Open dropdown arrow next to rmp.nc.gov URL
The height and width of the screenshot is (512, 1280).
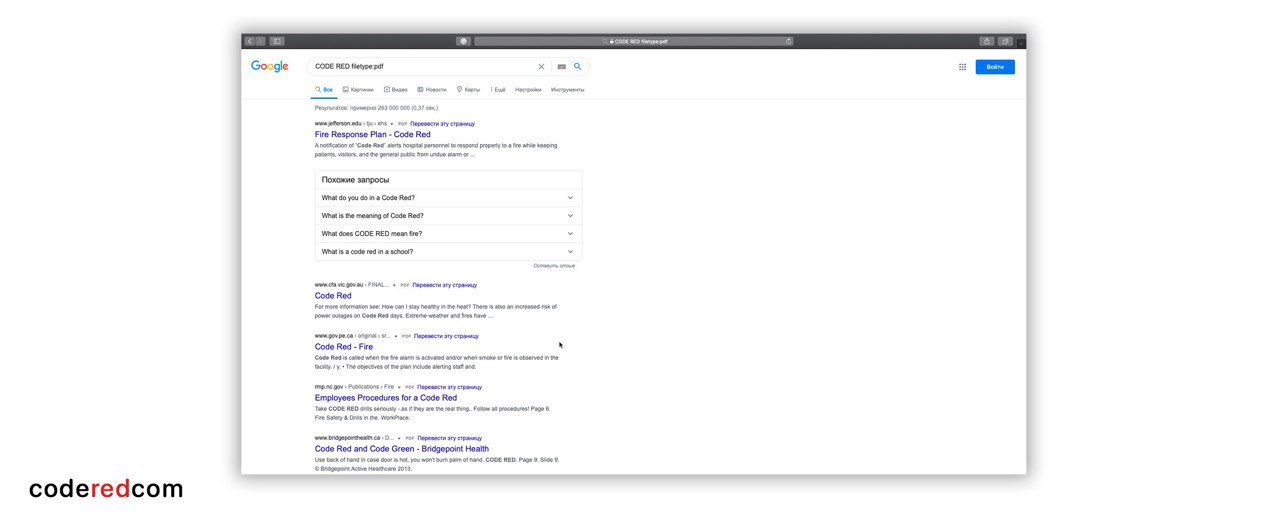click(x=399, y=387)
